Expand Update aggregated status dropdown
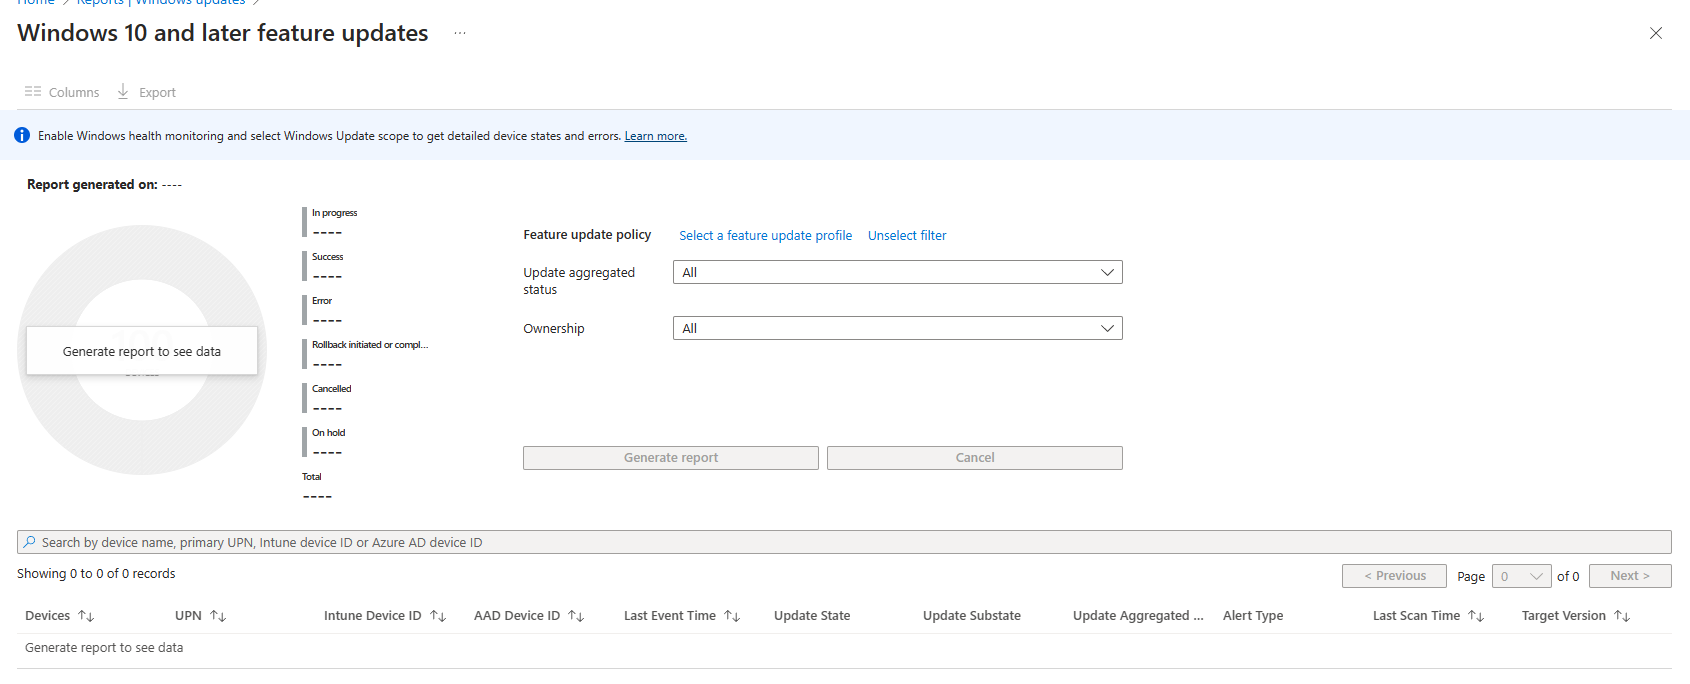This screenshot has height=684, width=1690. tap(898, 272)
